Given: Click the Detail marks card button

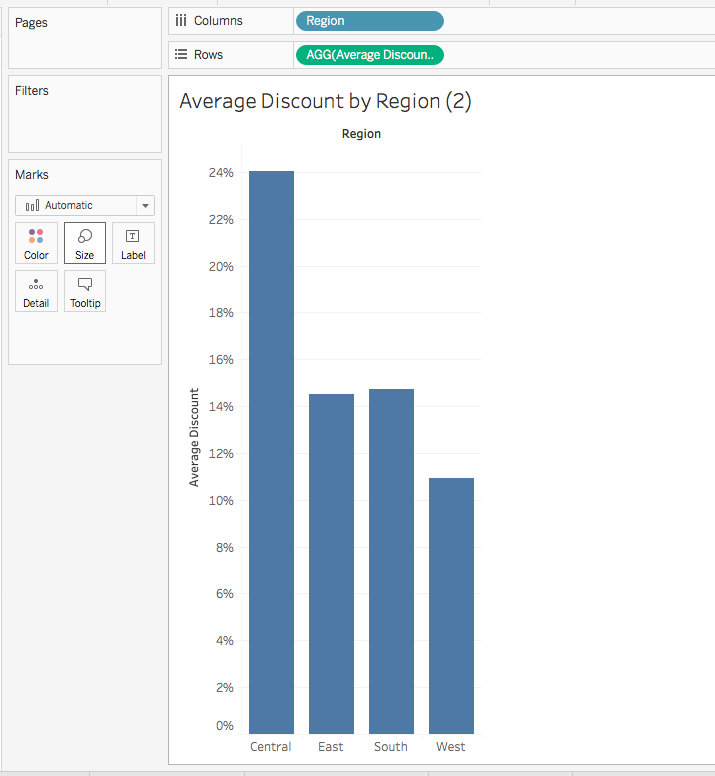Looking at the screenshot, I should [36, 291].
